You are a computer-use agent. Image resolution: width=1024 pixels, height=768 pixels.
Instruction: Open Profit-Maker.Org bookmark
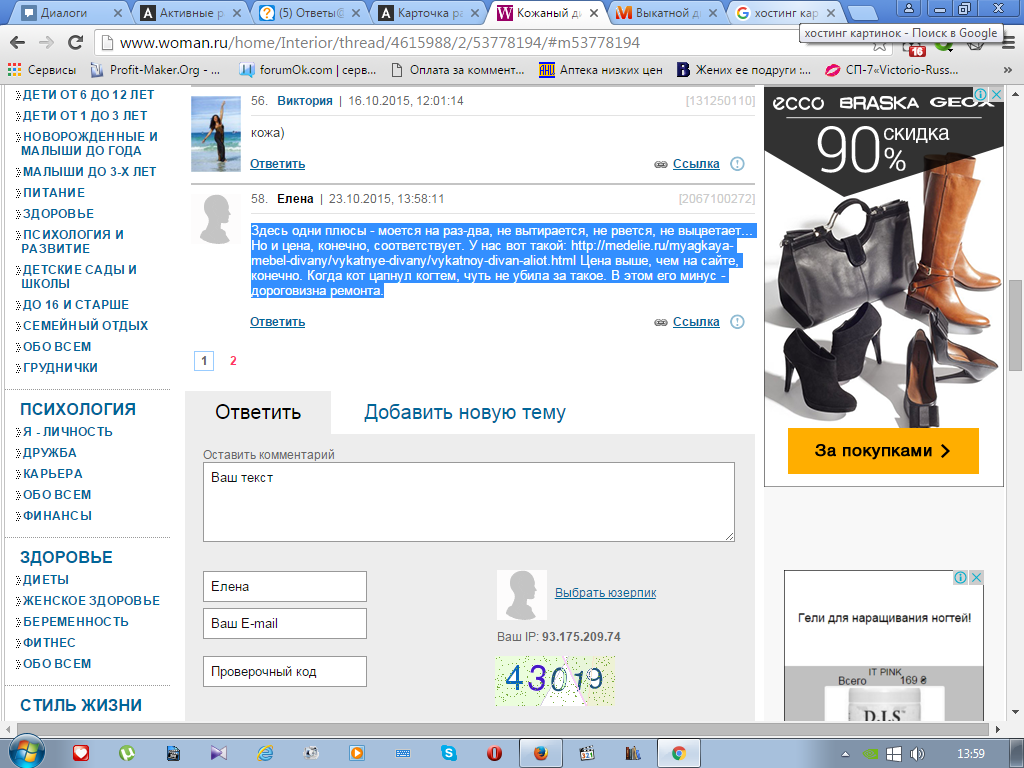click(157, 70)
